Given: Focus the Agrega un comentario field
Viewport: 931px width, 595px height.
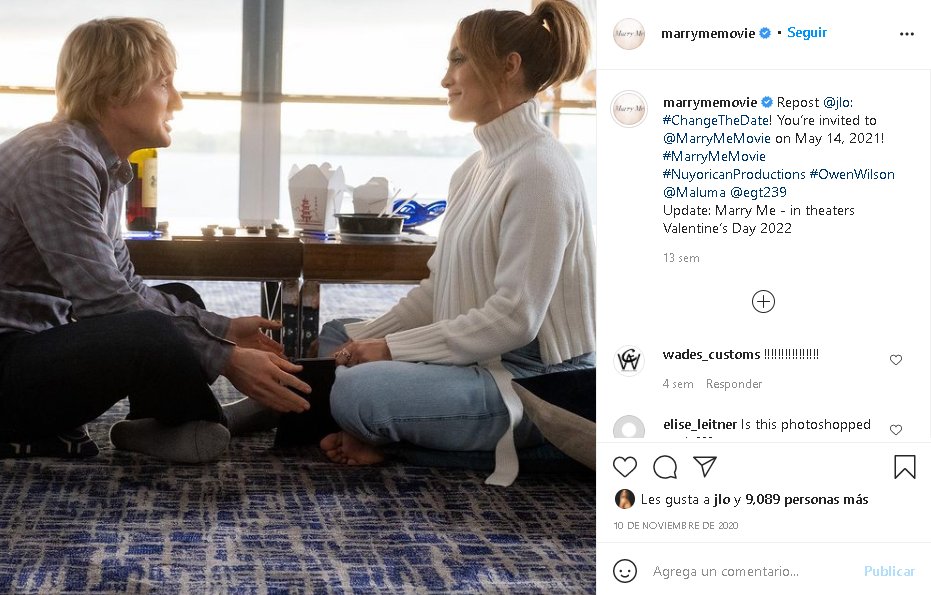Looking at the screenshot, I should pos(752,571).
